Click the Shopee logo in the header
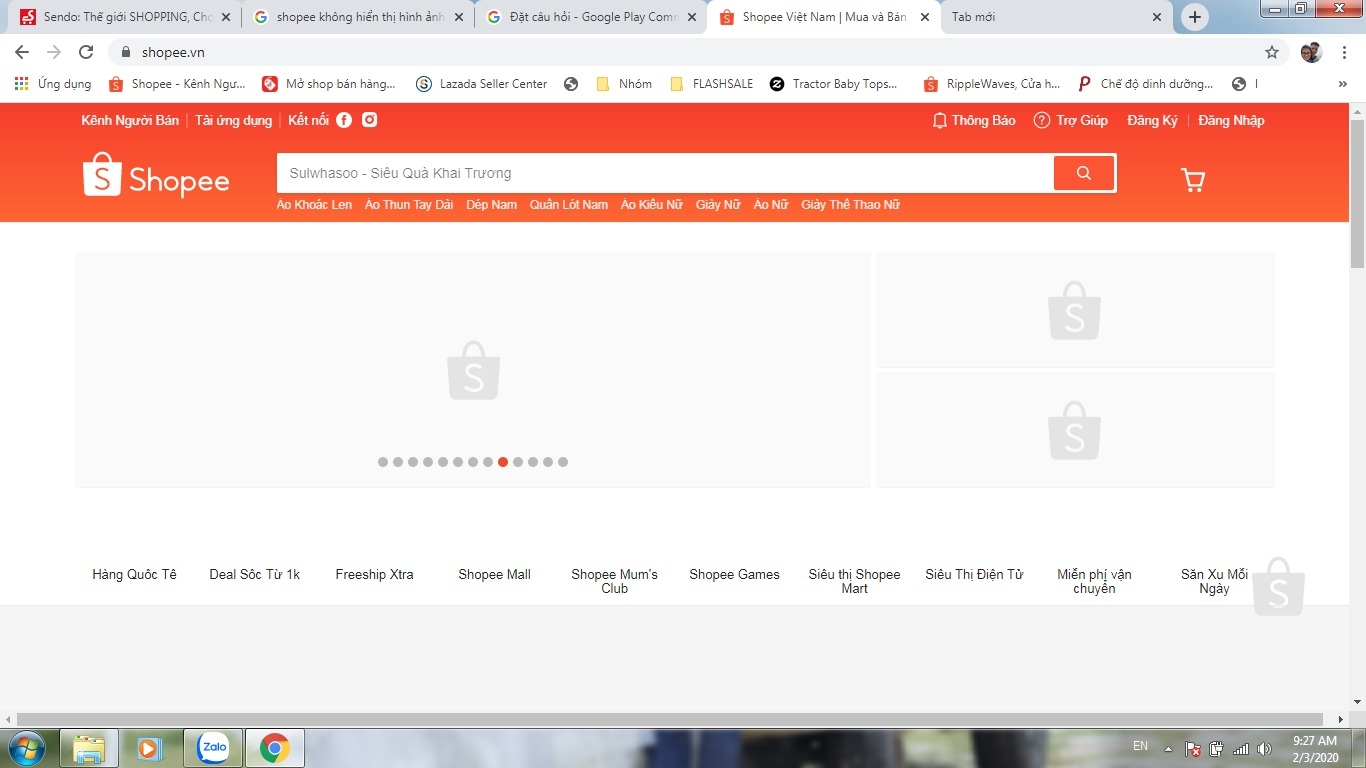The image size is (1366, 768). [x=156, y=175]
